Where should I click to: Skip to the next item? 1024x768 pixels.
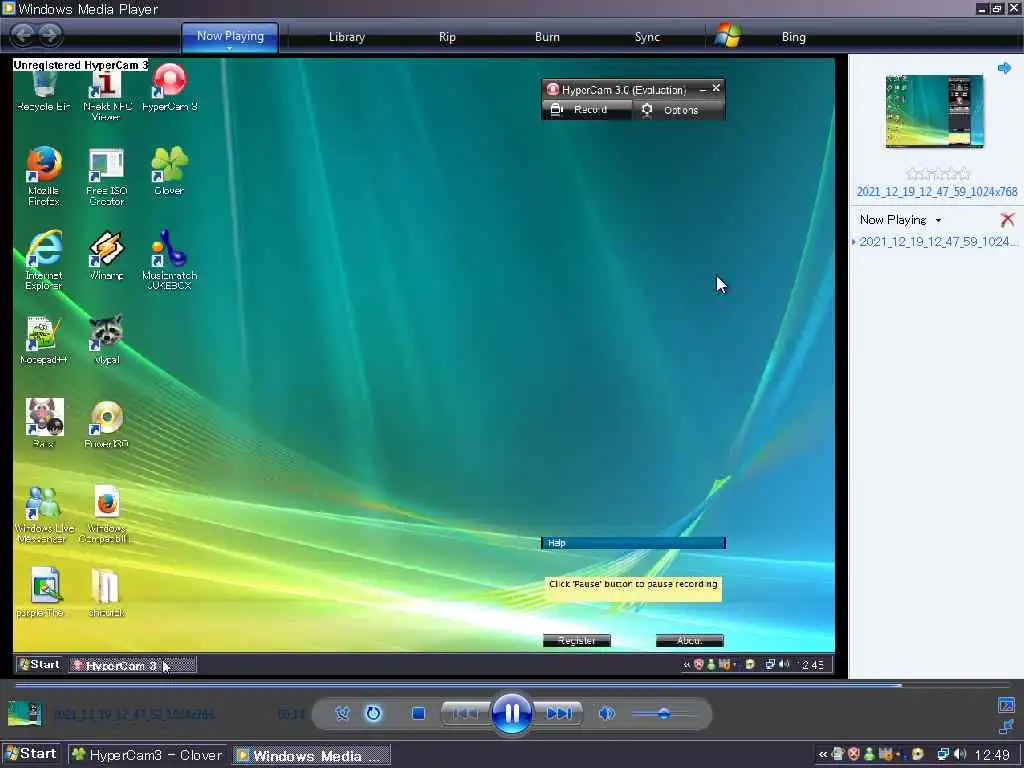tap(558, 713)
